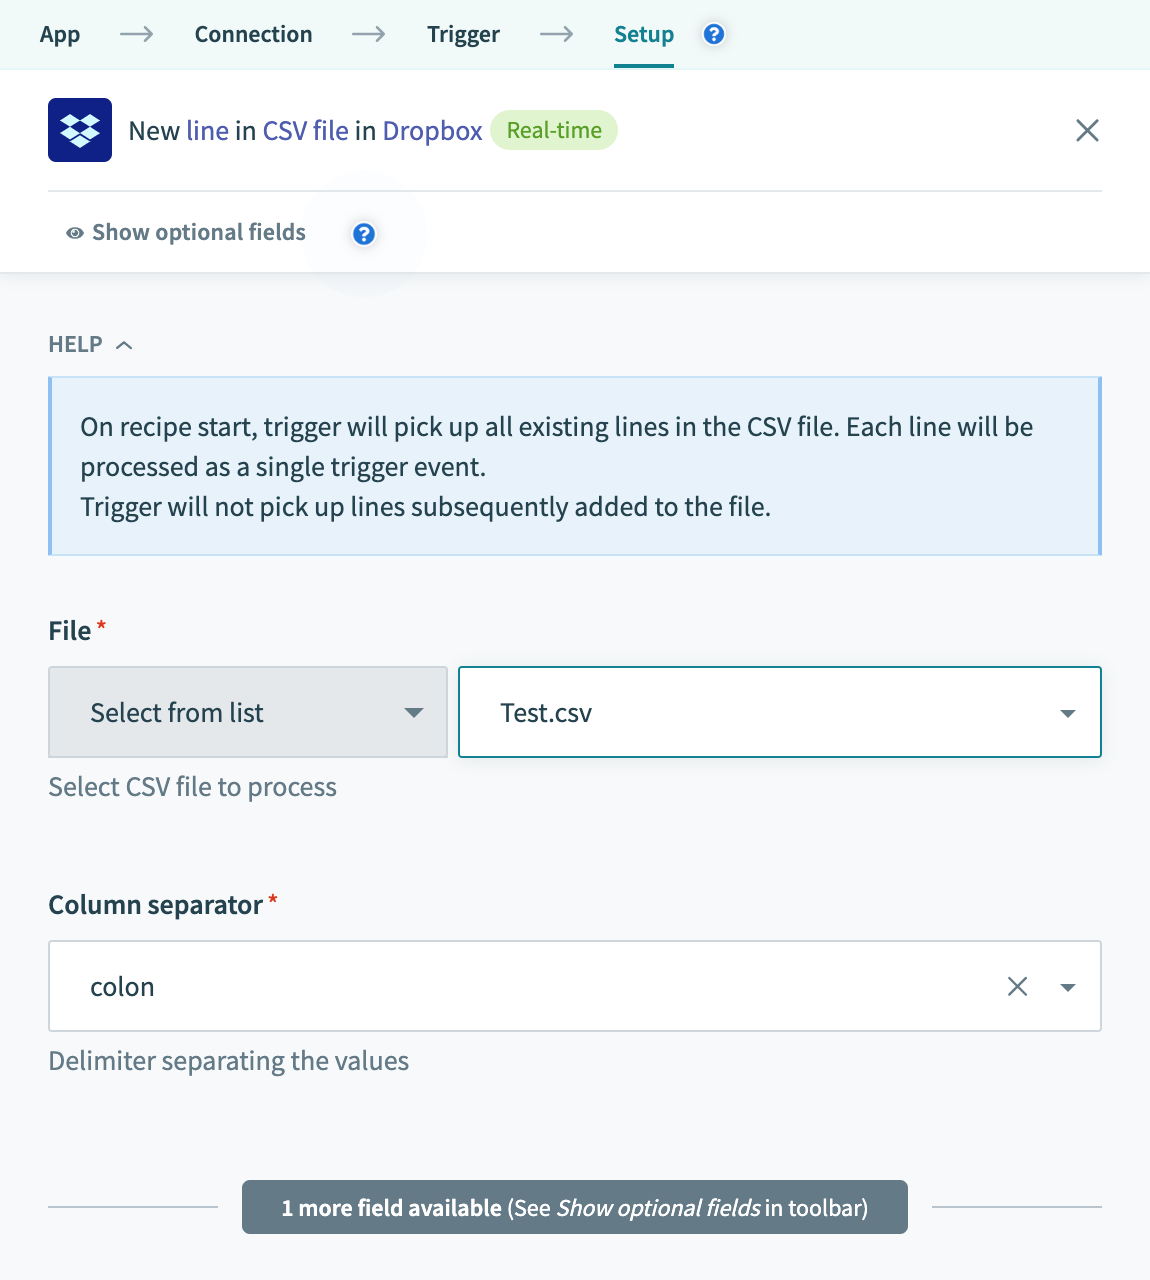Click the arrow between App and Connection
The image size is (1150, 1280).
136,33
